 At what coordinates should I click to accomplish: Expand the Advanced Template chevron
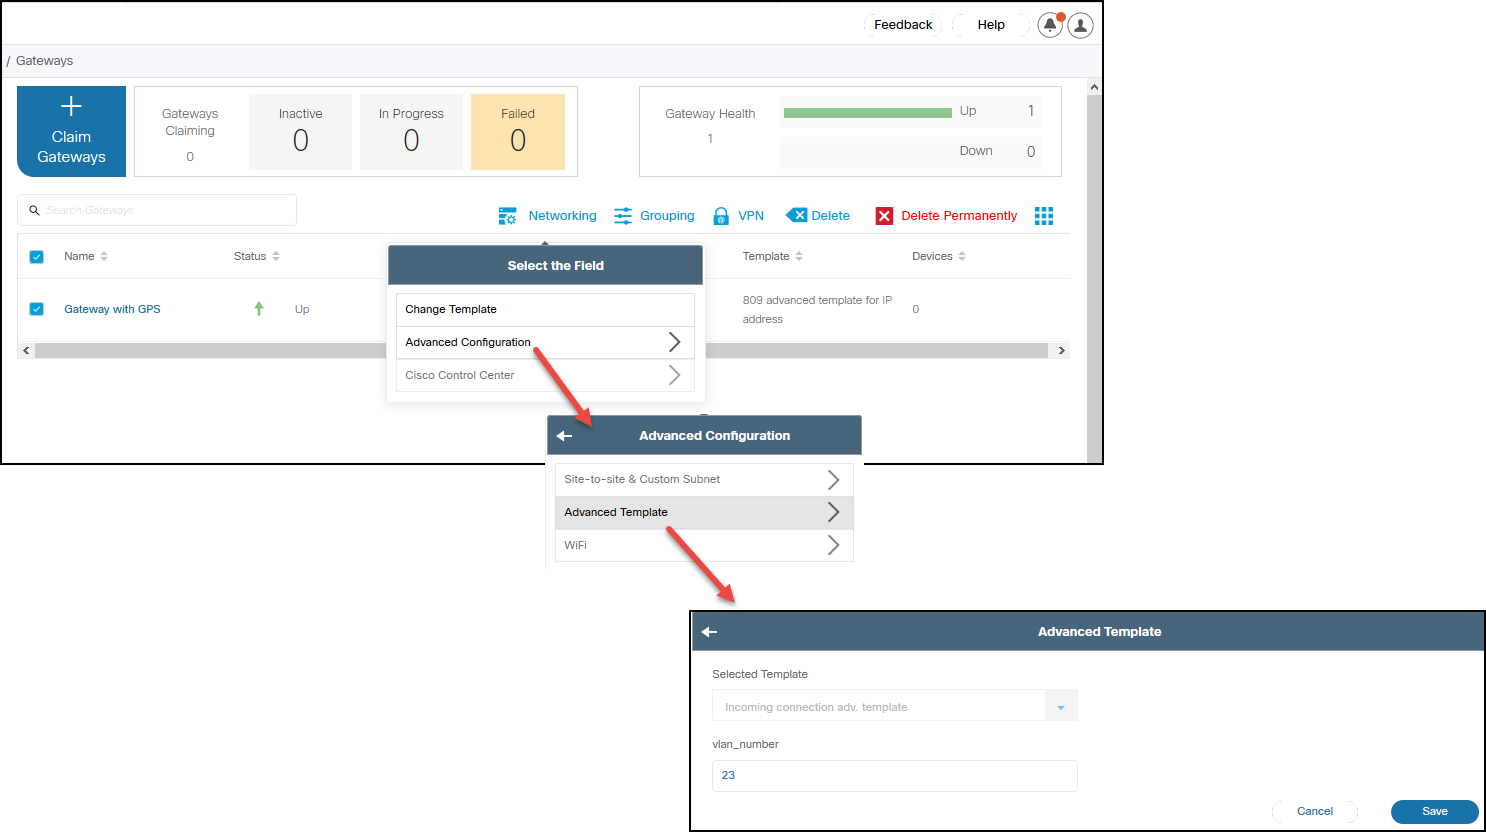coord(833,512)
